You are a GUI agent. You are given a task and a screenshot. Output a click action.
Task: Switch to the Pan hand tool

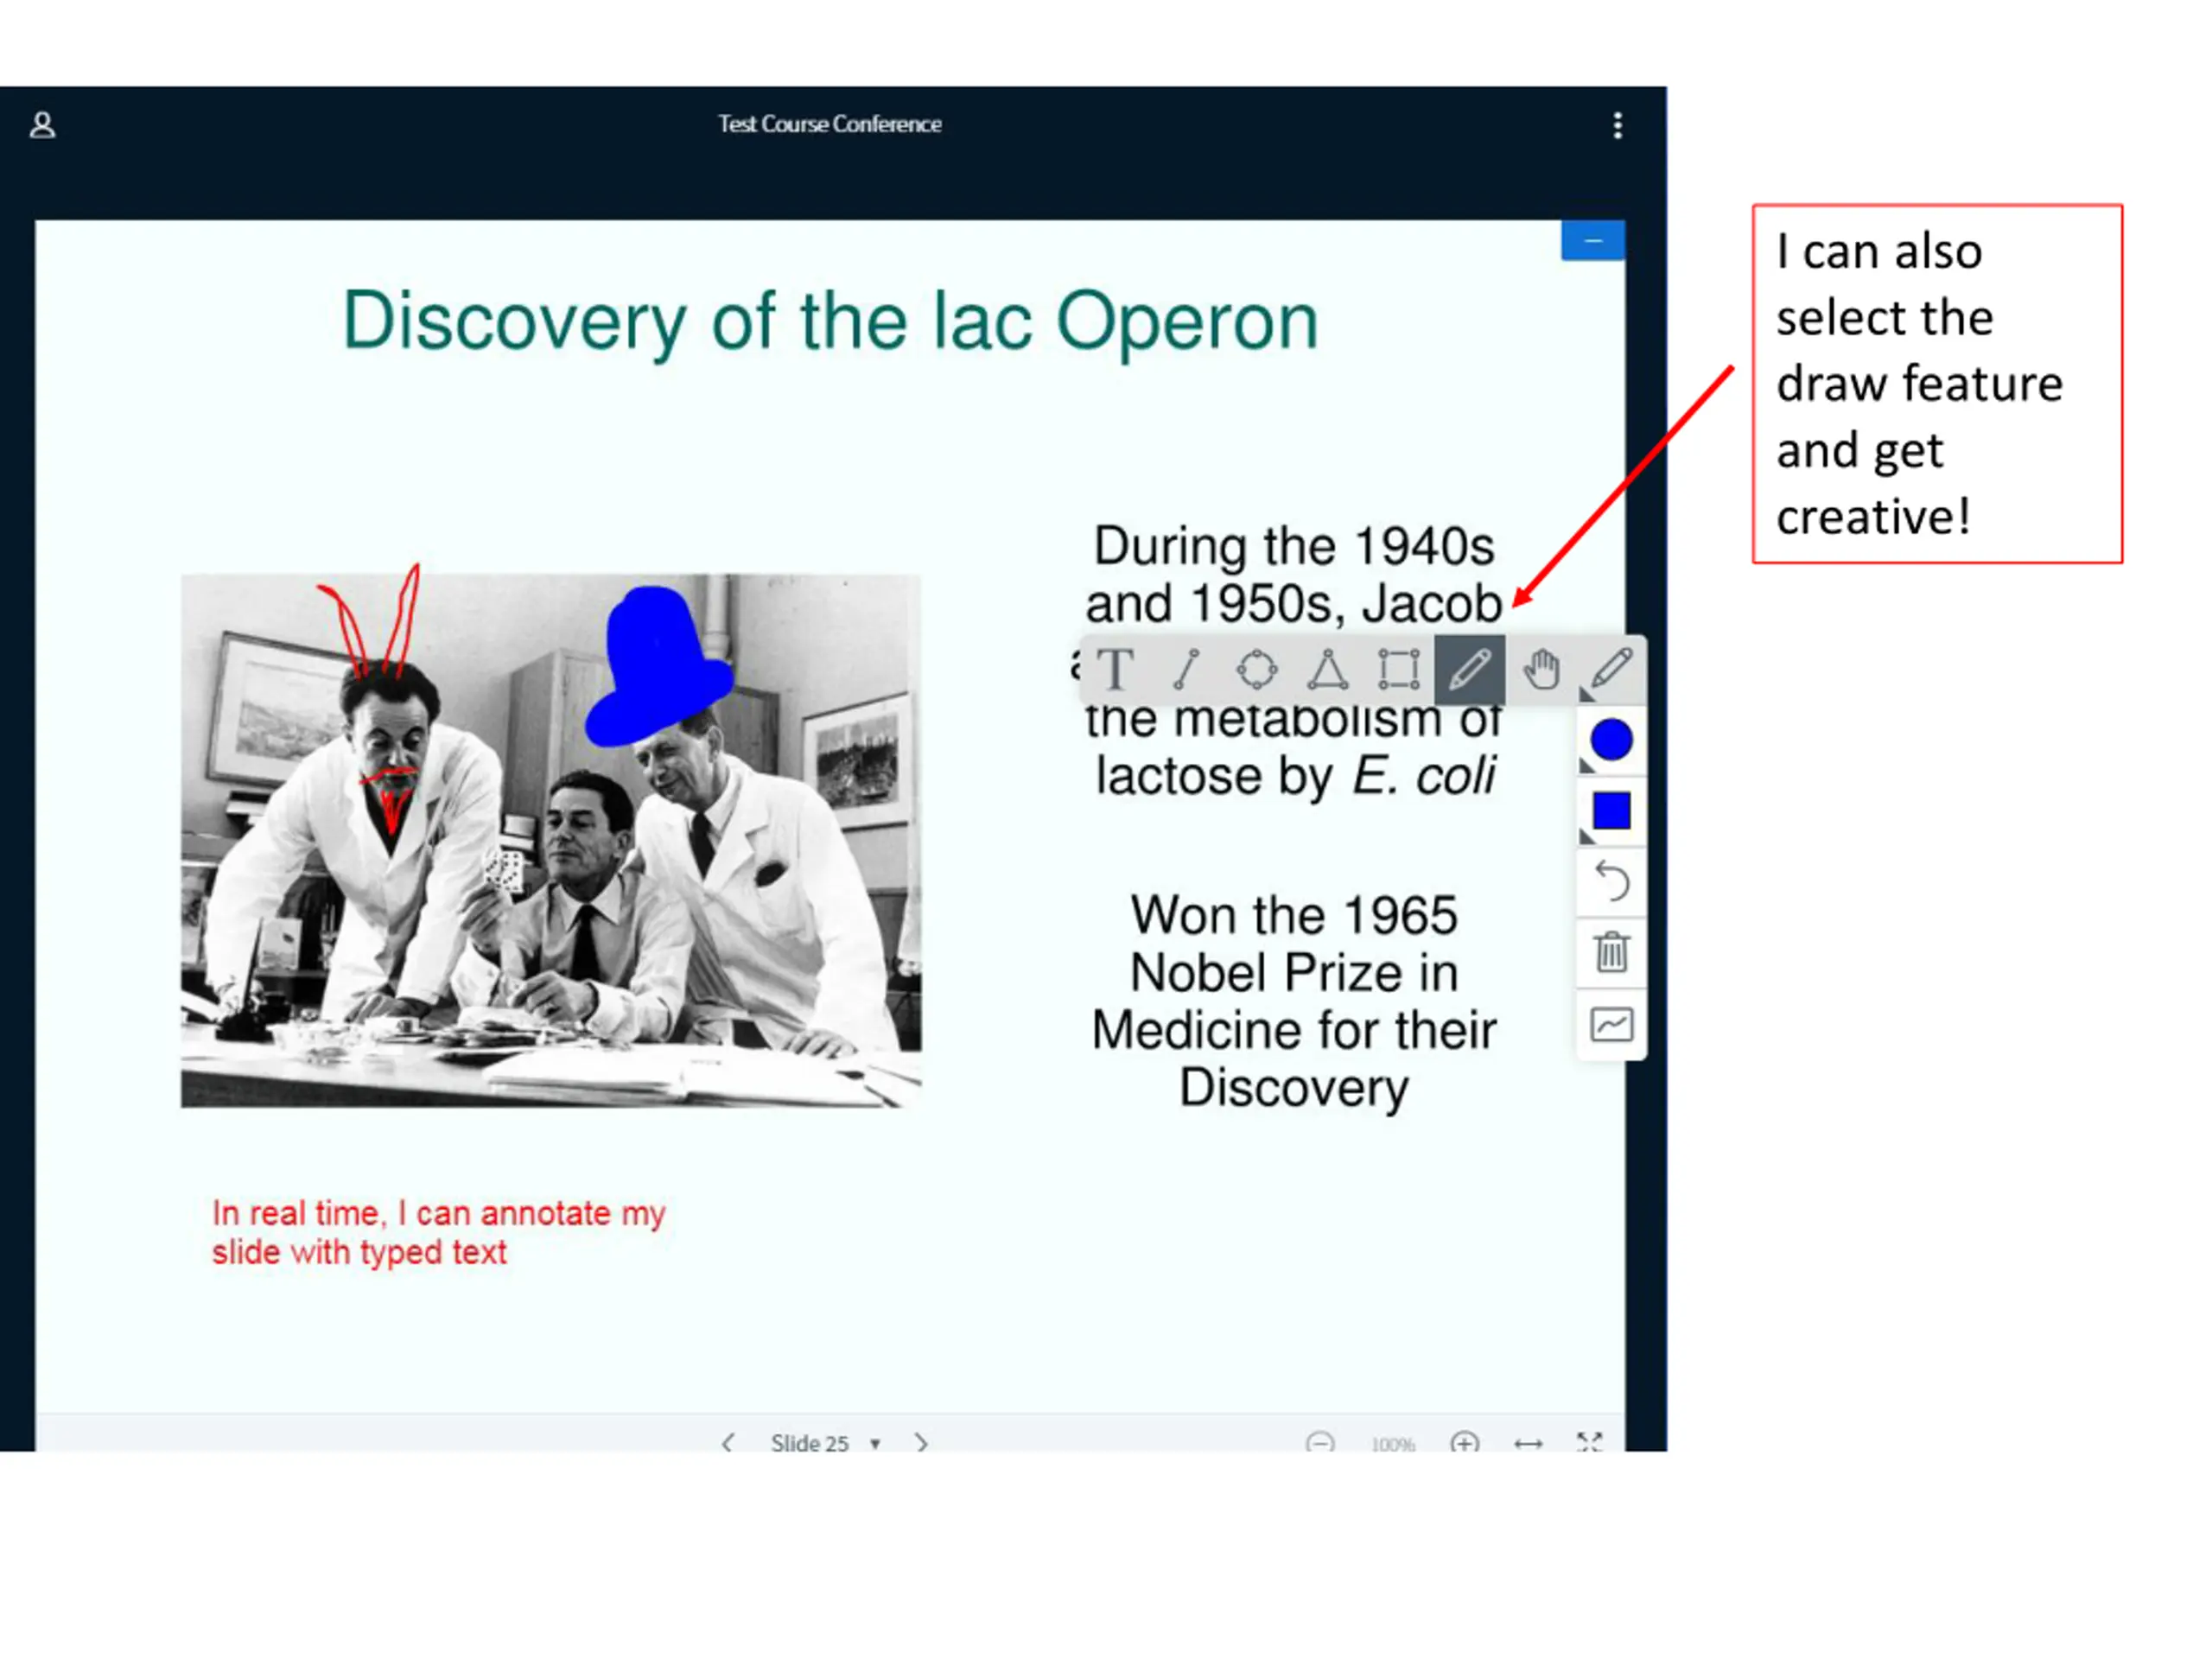pyautogui.click(x=1541, y=669)
